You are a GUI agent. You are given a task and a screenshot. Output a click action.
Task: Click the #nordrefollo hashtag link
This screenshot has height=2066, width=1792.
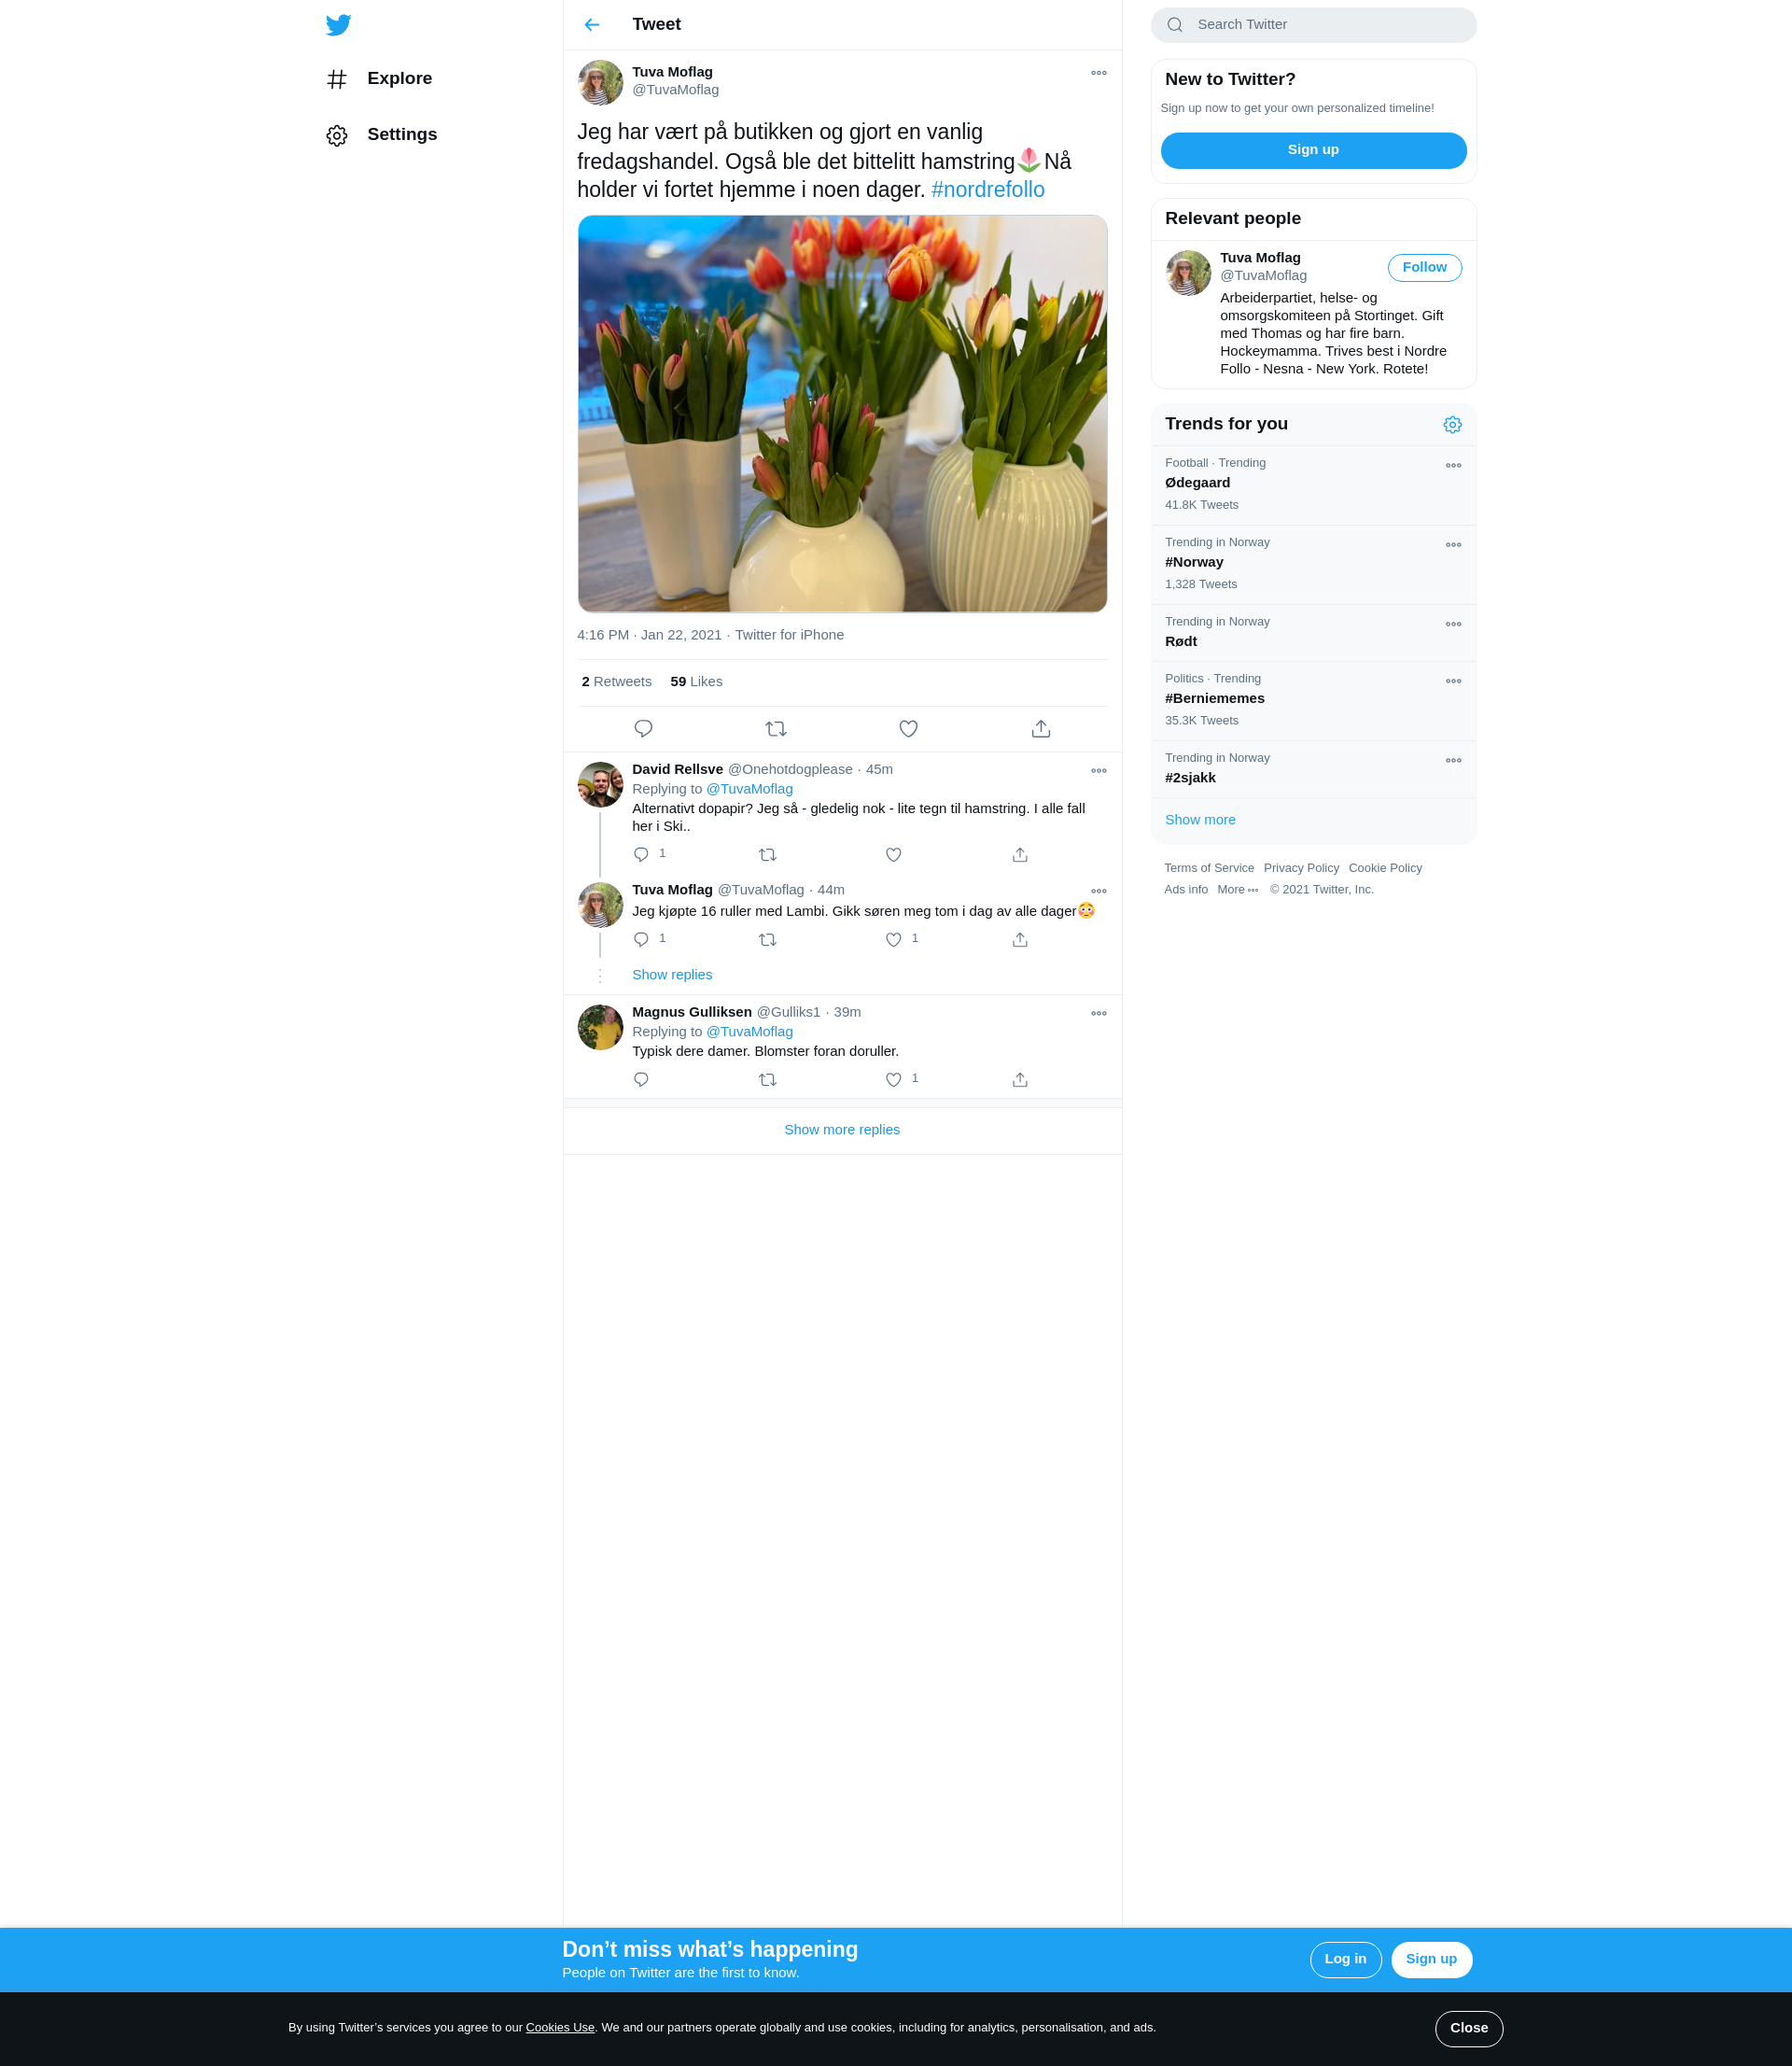(987, 190)
